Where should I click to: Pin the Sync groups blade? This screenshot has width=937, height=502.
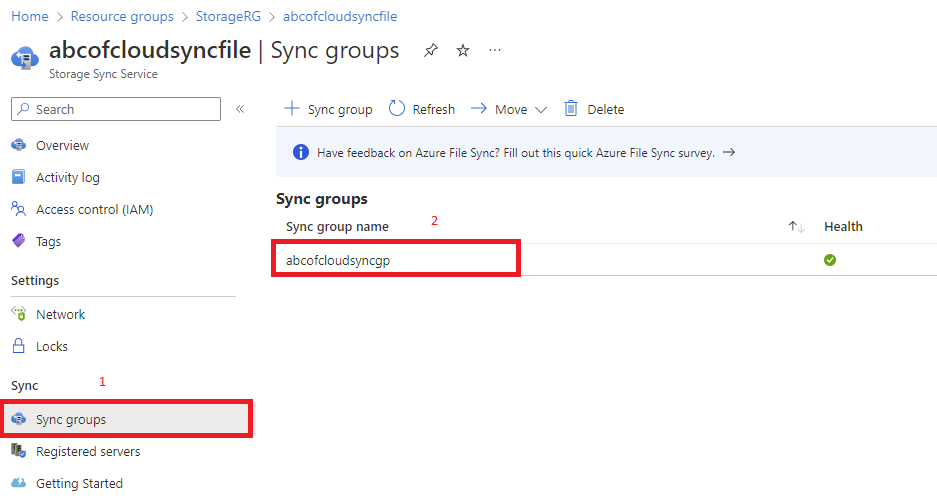coord(430,51)
